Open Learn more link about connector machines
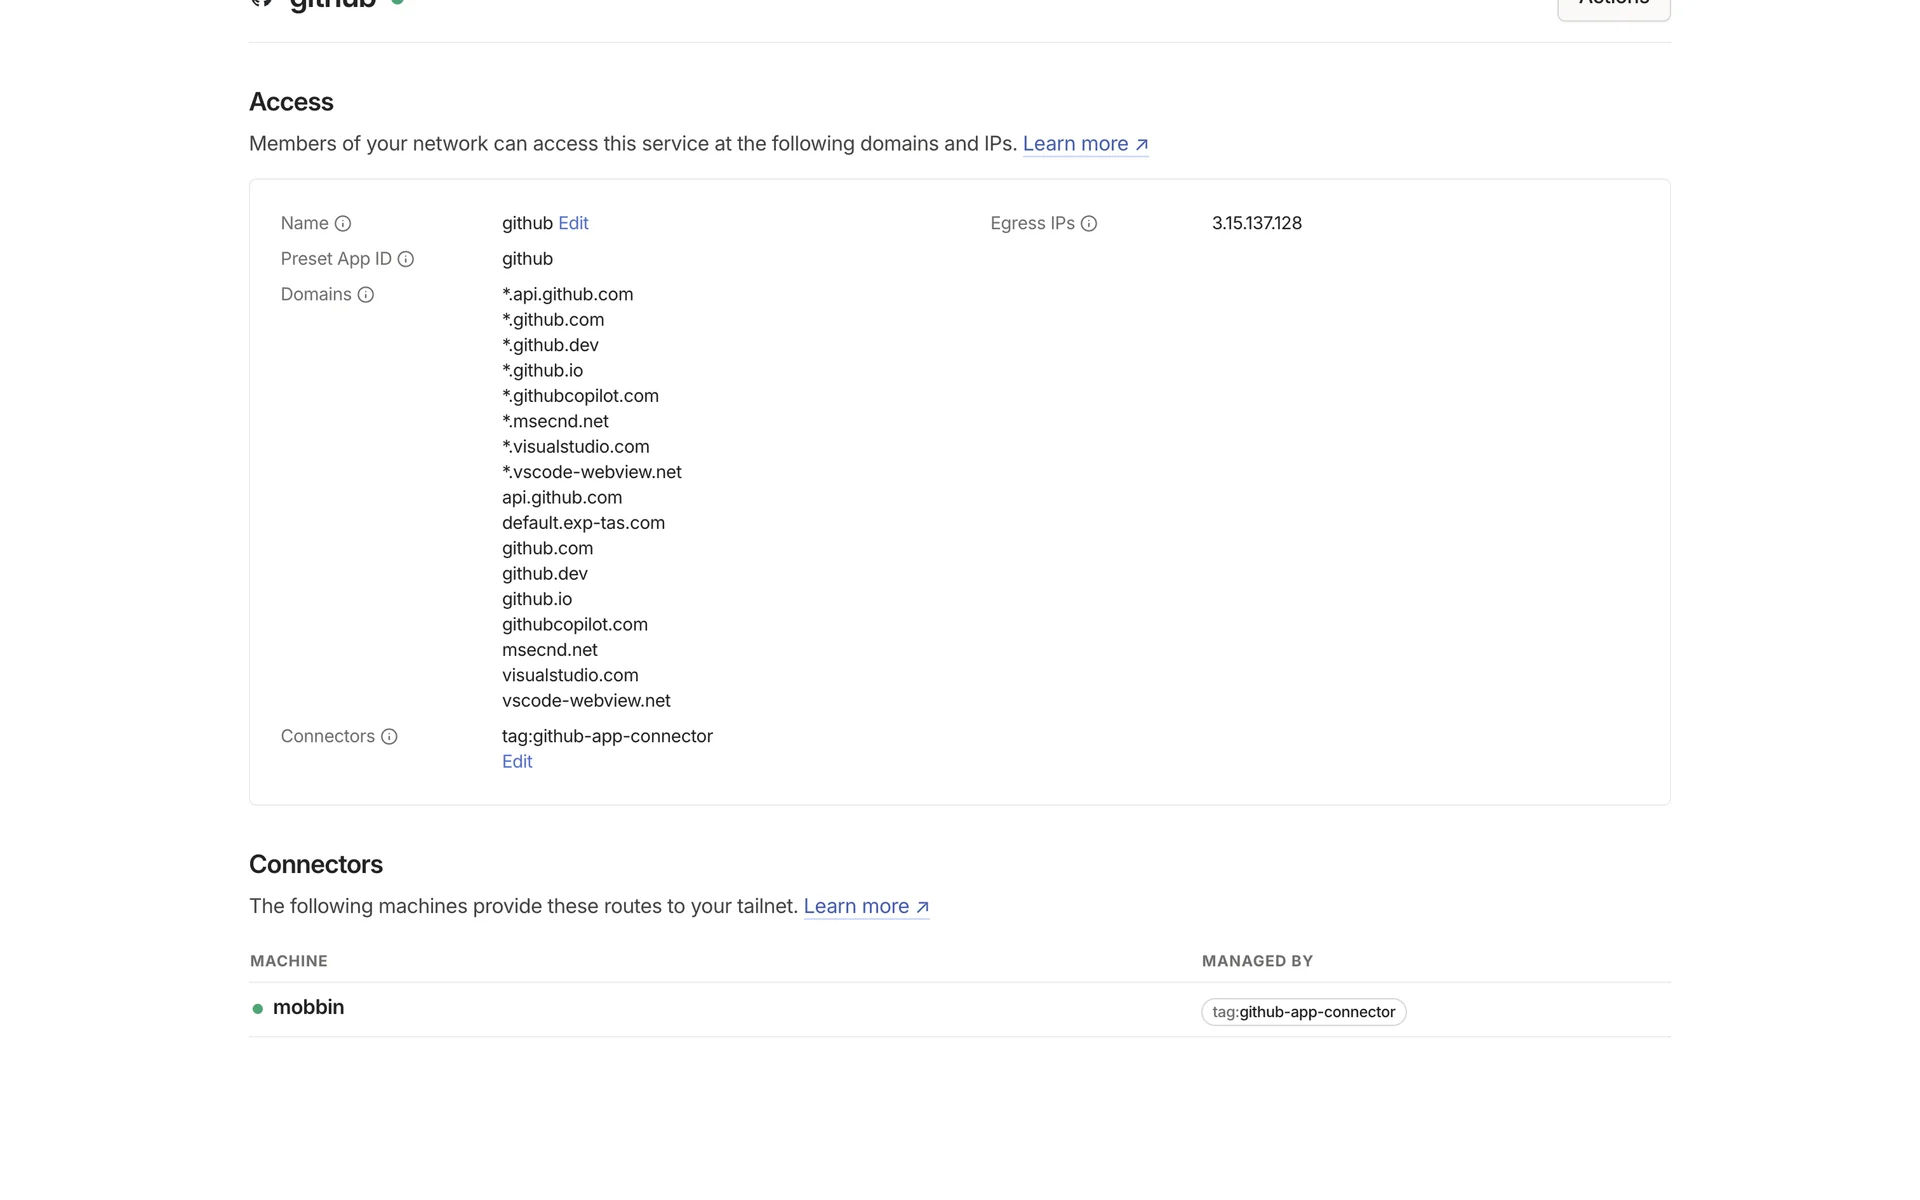Screen dimensions: 1920x1200 point(856,907)
